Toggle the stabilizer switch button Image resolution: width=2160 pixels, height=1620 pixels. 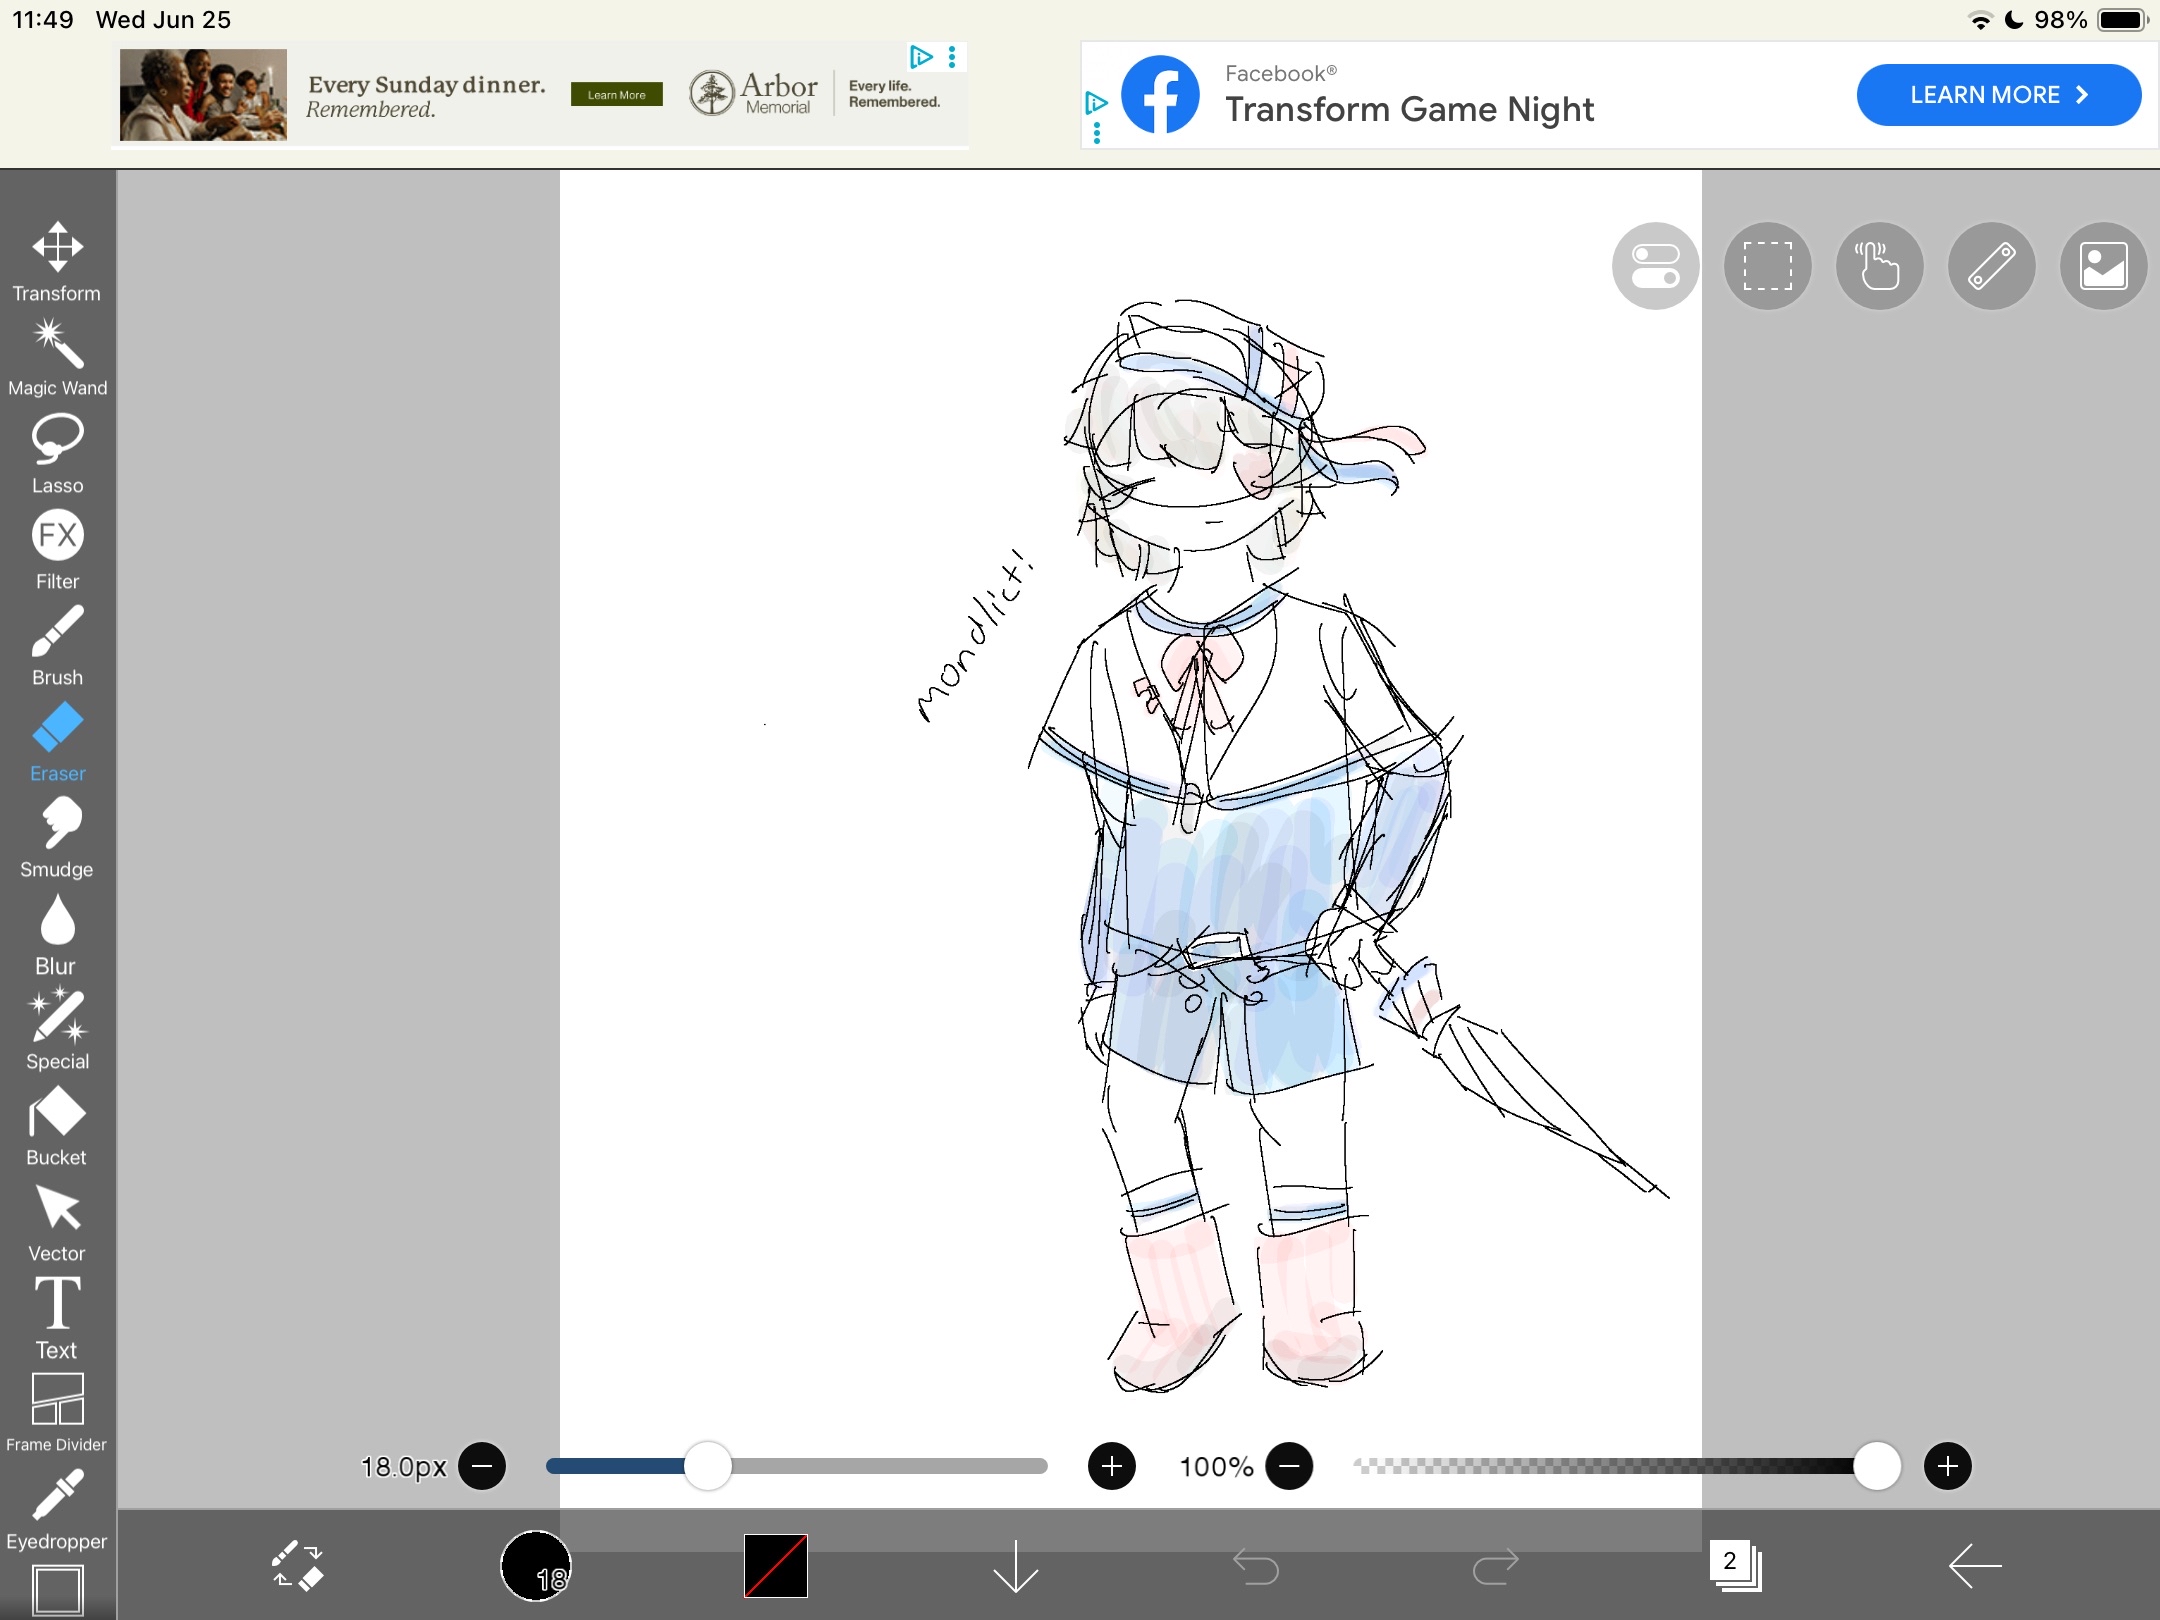tap(1656, 266)
